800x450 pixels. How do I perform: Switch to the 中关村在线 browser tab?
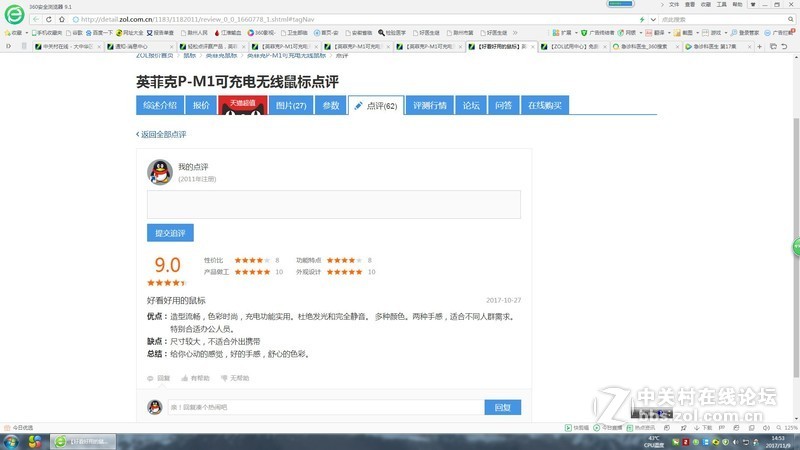(x=68, y=46)
